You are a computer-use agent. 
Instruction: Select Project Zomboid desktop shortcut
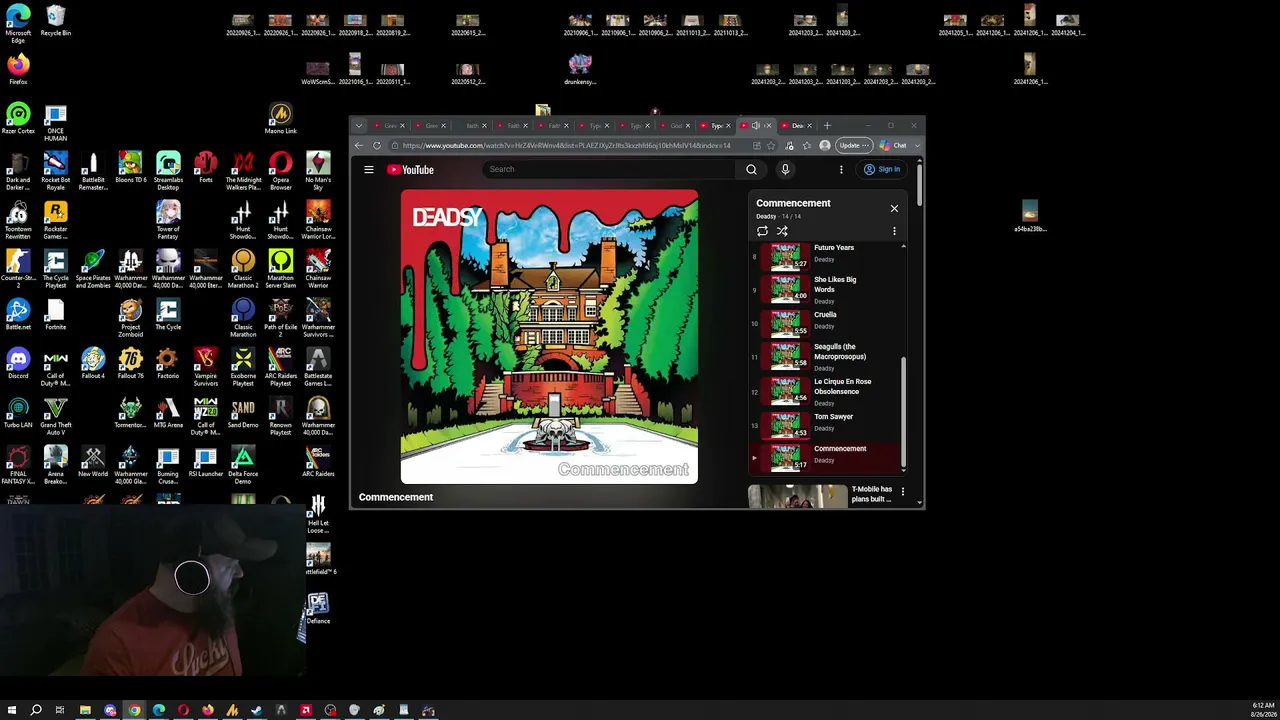(x=131, y=319)
